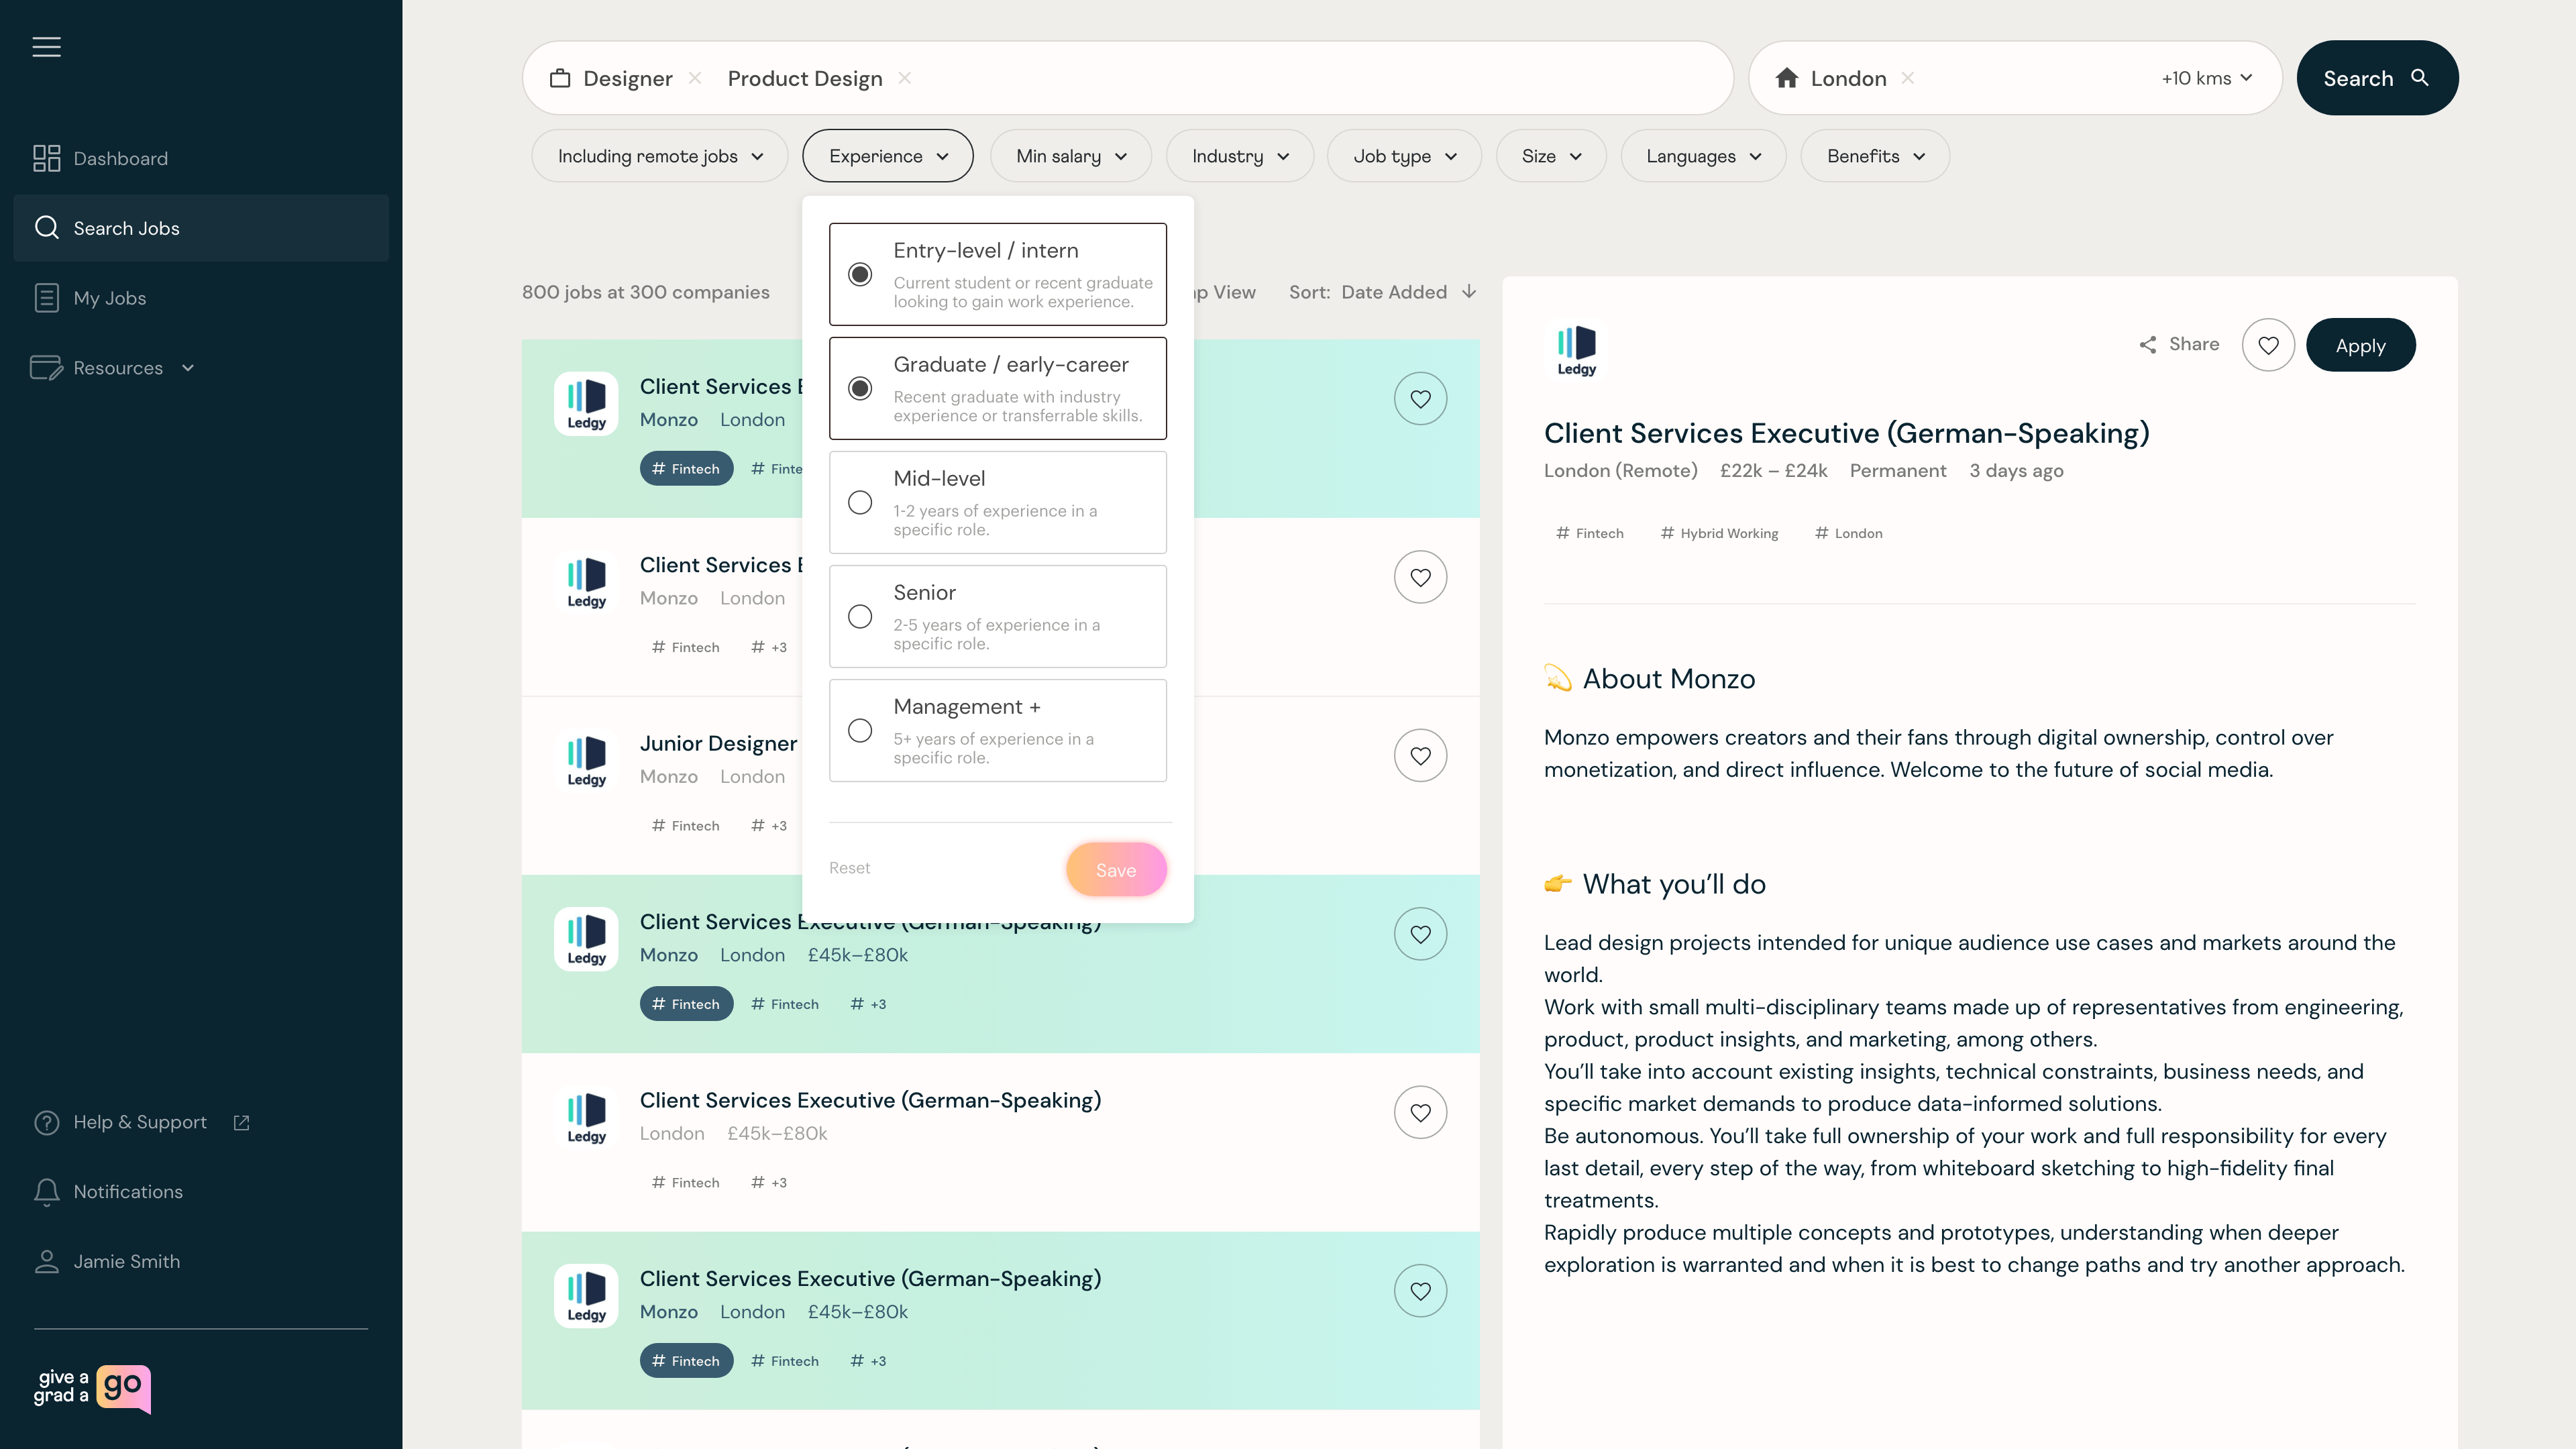This screenshot has width=2576, height=1449.
Task: Click heart on the last visible Monzo listing
Action: pos(1420,1291)
